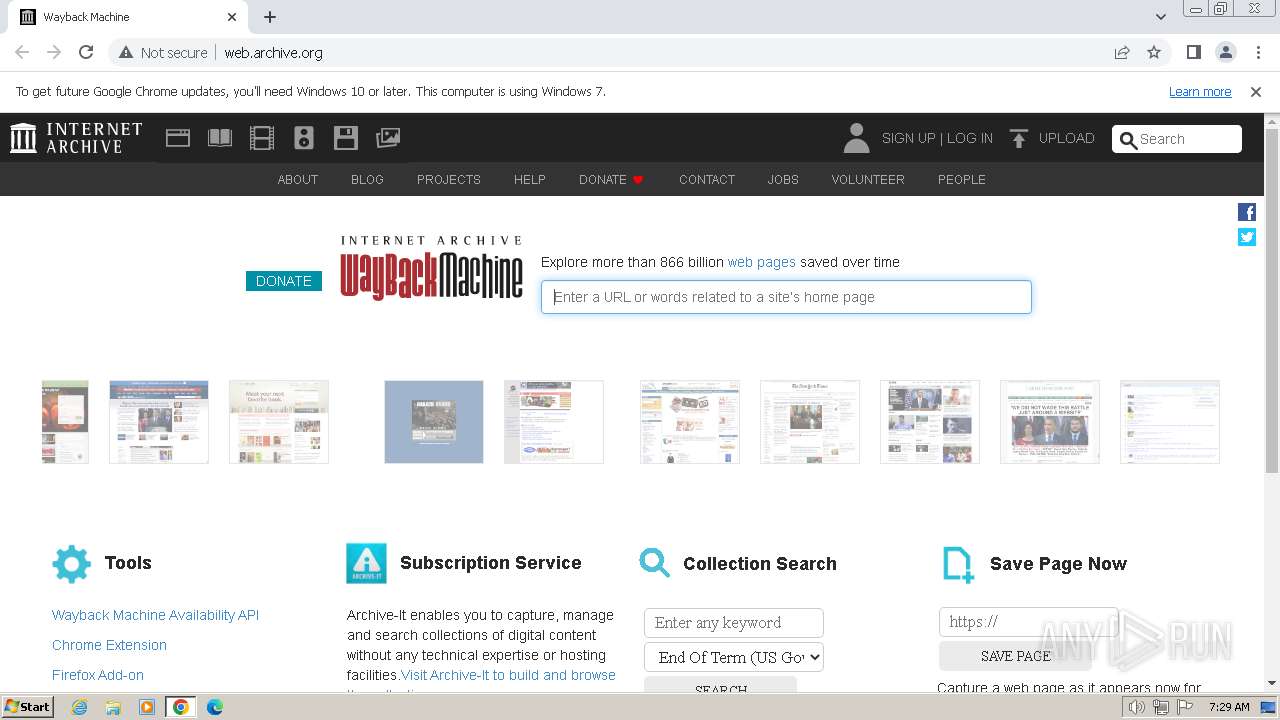This screenshot has width=1280, height=720.
Task: Open the Chrome share page icon
Action: 1122,52
